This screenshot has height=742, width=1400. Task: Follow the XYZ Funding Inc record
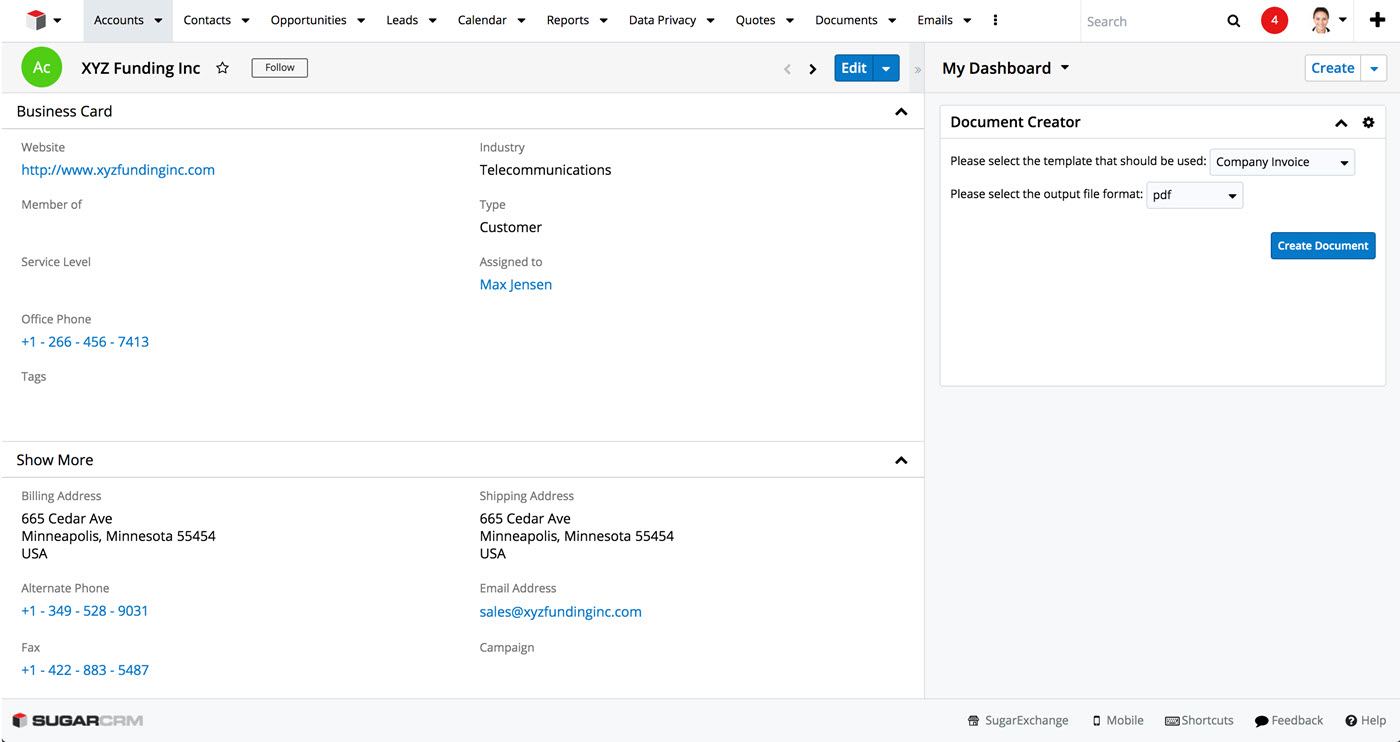pyautogui.click(x=280, y=68)
